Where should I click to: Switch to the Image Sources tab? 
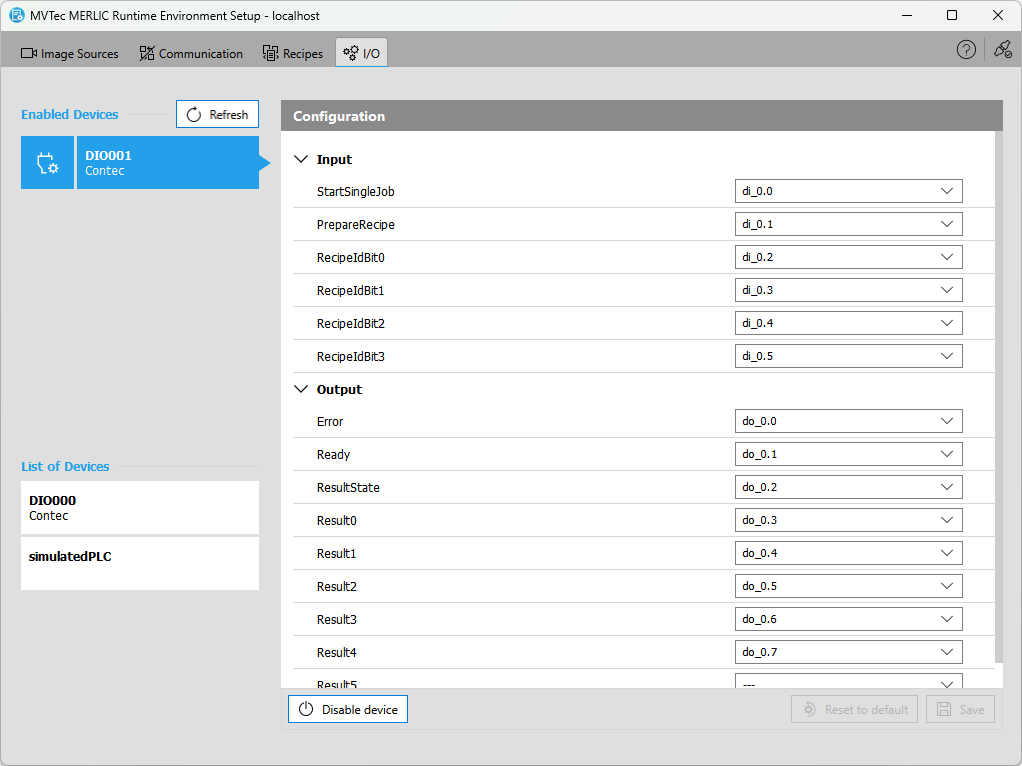[x=70, y=54]
